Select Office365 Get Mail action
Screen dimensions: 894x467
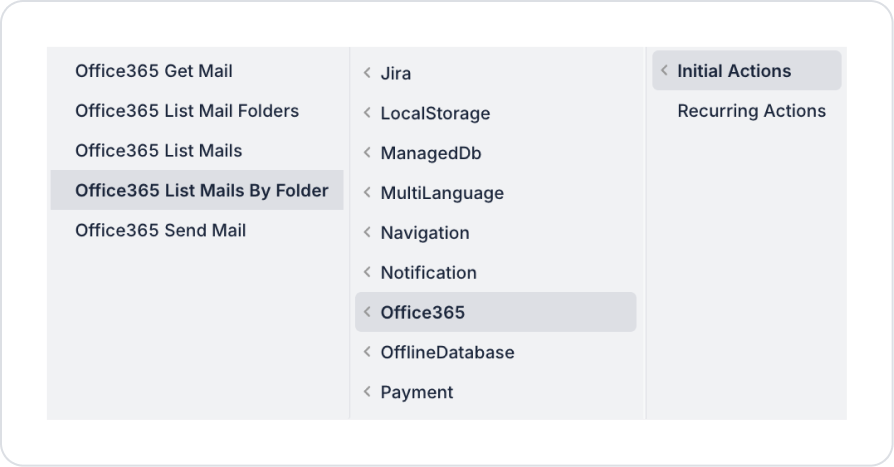[x=197, y=71]
